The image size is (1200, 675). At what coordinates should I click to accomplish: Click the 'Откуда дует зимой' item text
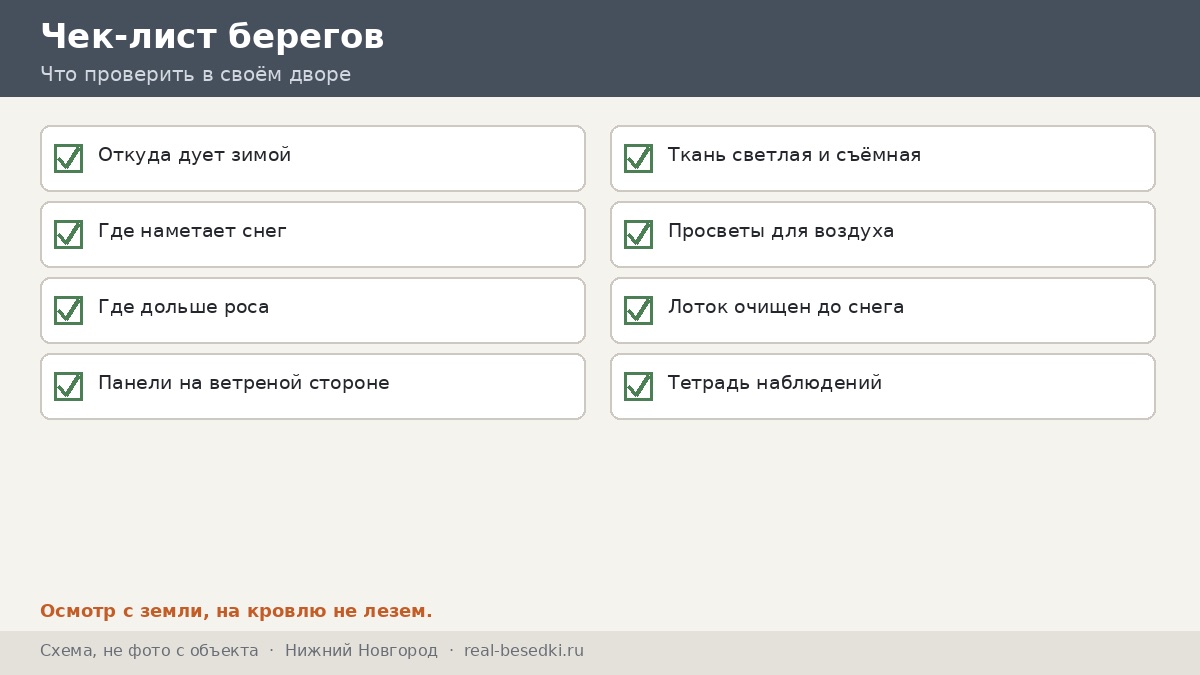pos(194,156)
